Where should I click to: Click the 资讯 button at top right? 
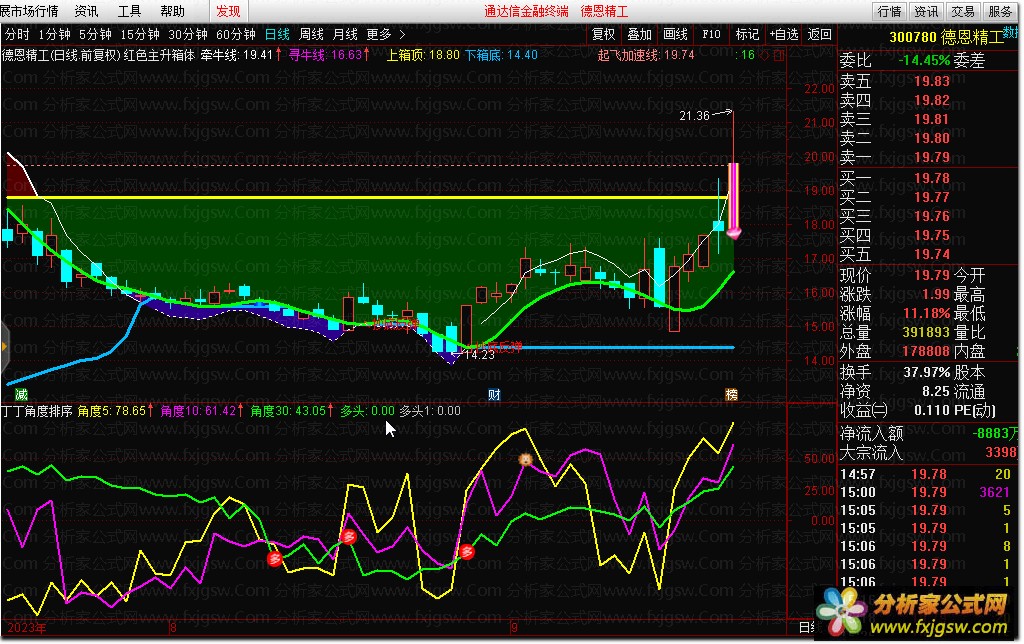pyautogui.click(x=926, y=11)
